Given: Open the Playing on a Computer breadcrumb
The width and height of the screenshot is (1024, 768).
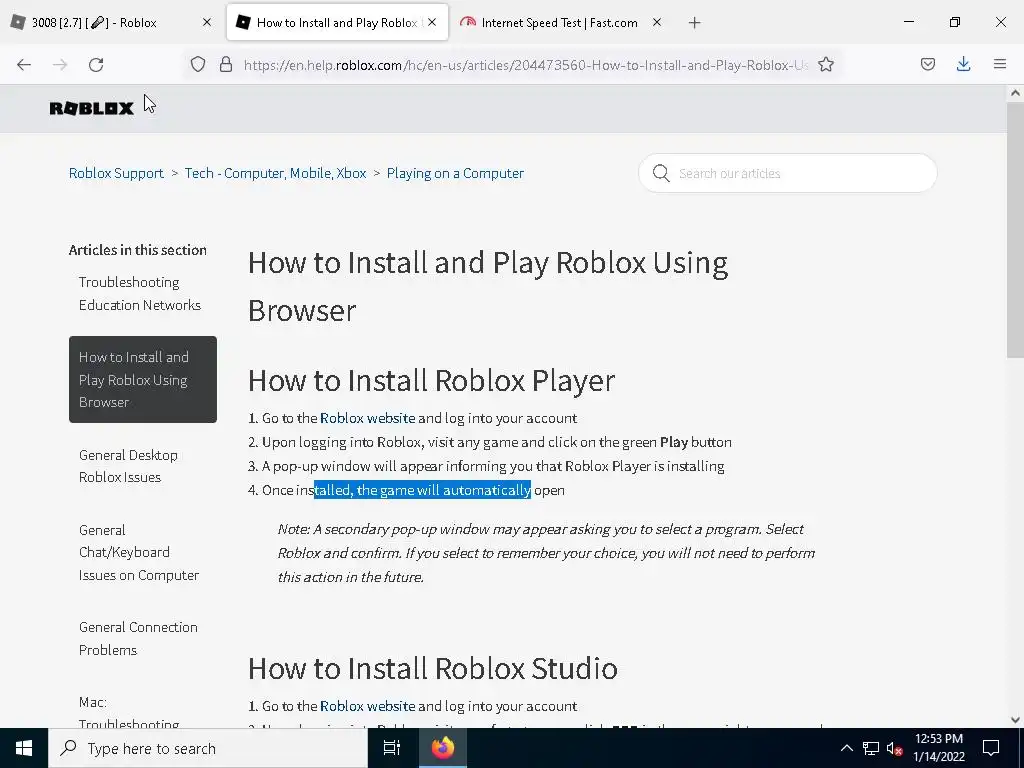Looking at the screenshot, I should 455,173.
